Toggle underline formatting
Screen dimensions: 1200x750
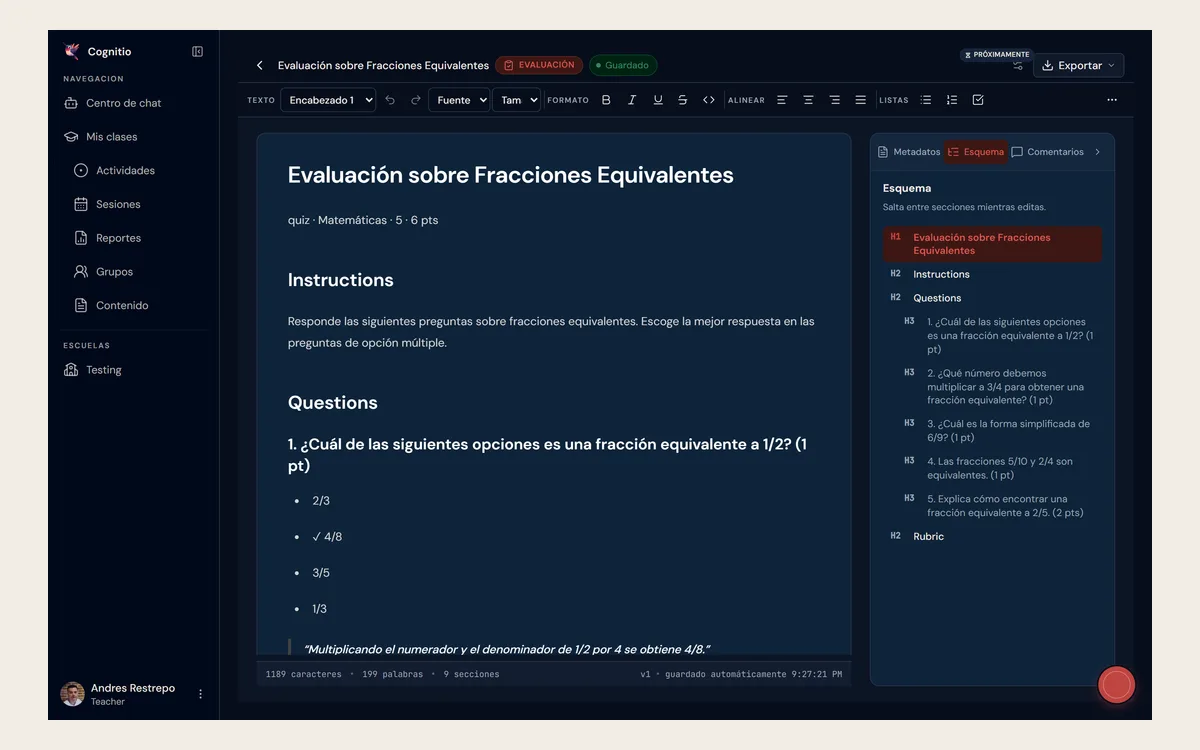tap(658, 100)
